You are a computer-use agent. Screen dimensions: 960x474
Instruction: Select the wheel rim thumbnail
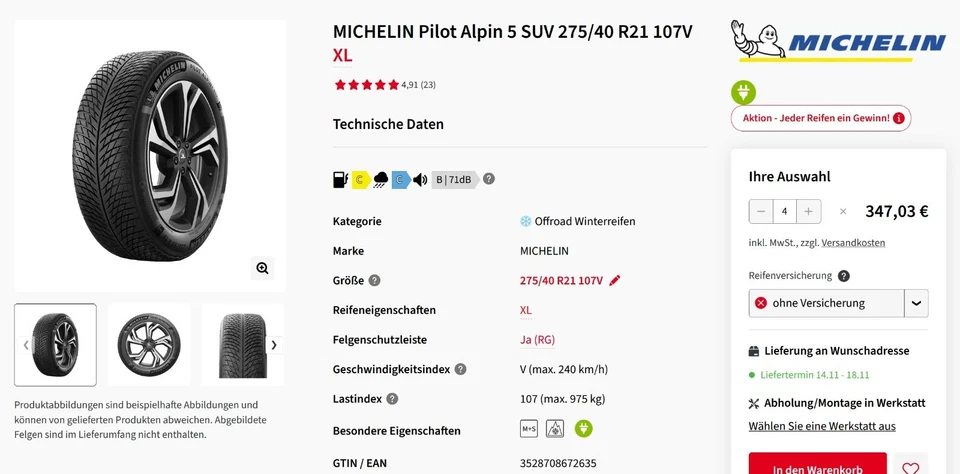149,345
